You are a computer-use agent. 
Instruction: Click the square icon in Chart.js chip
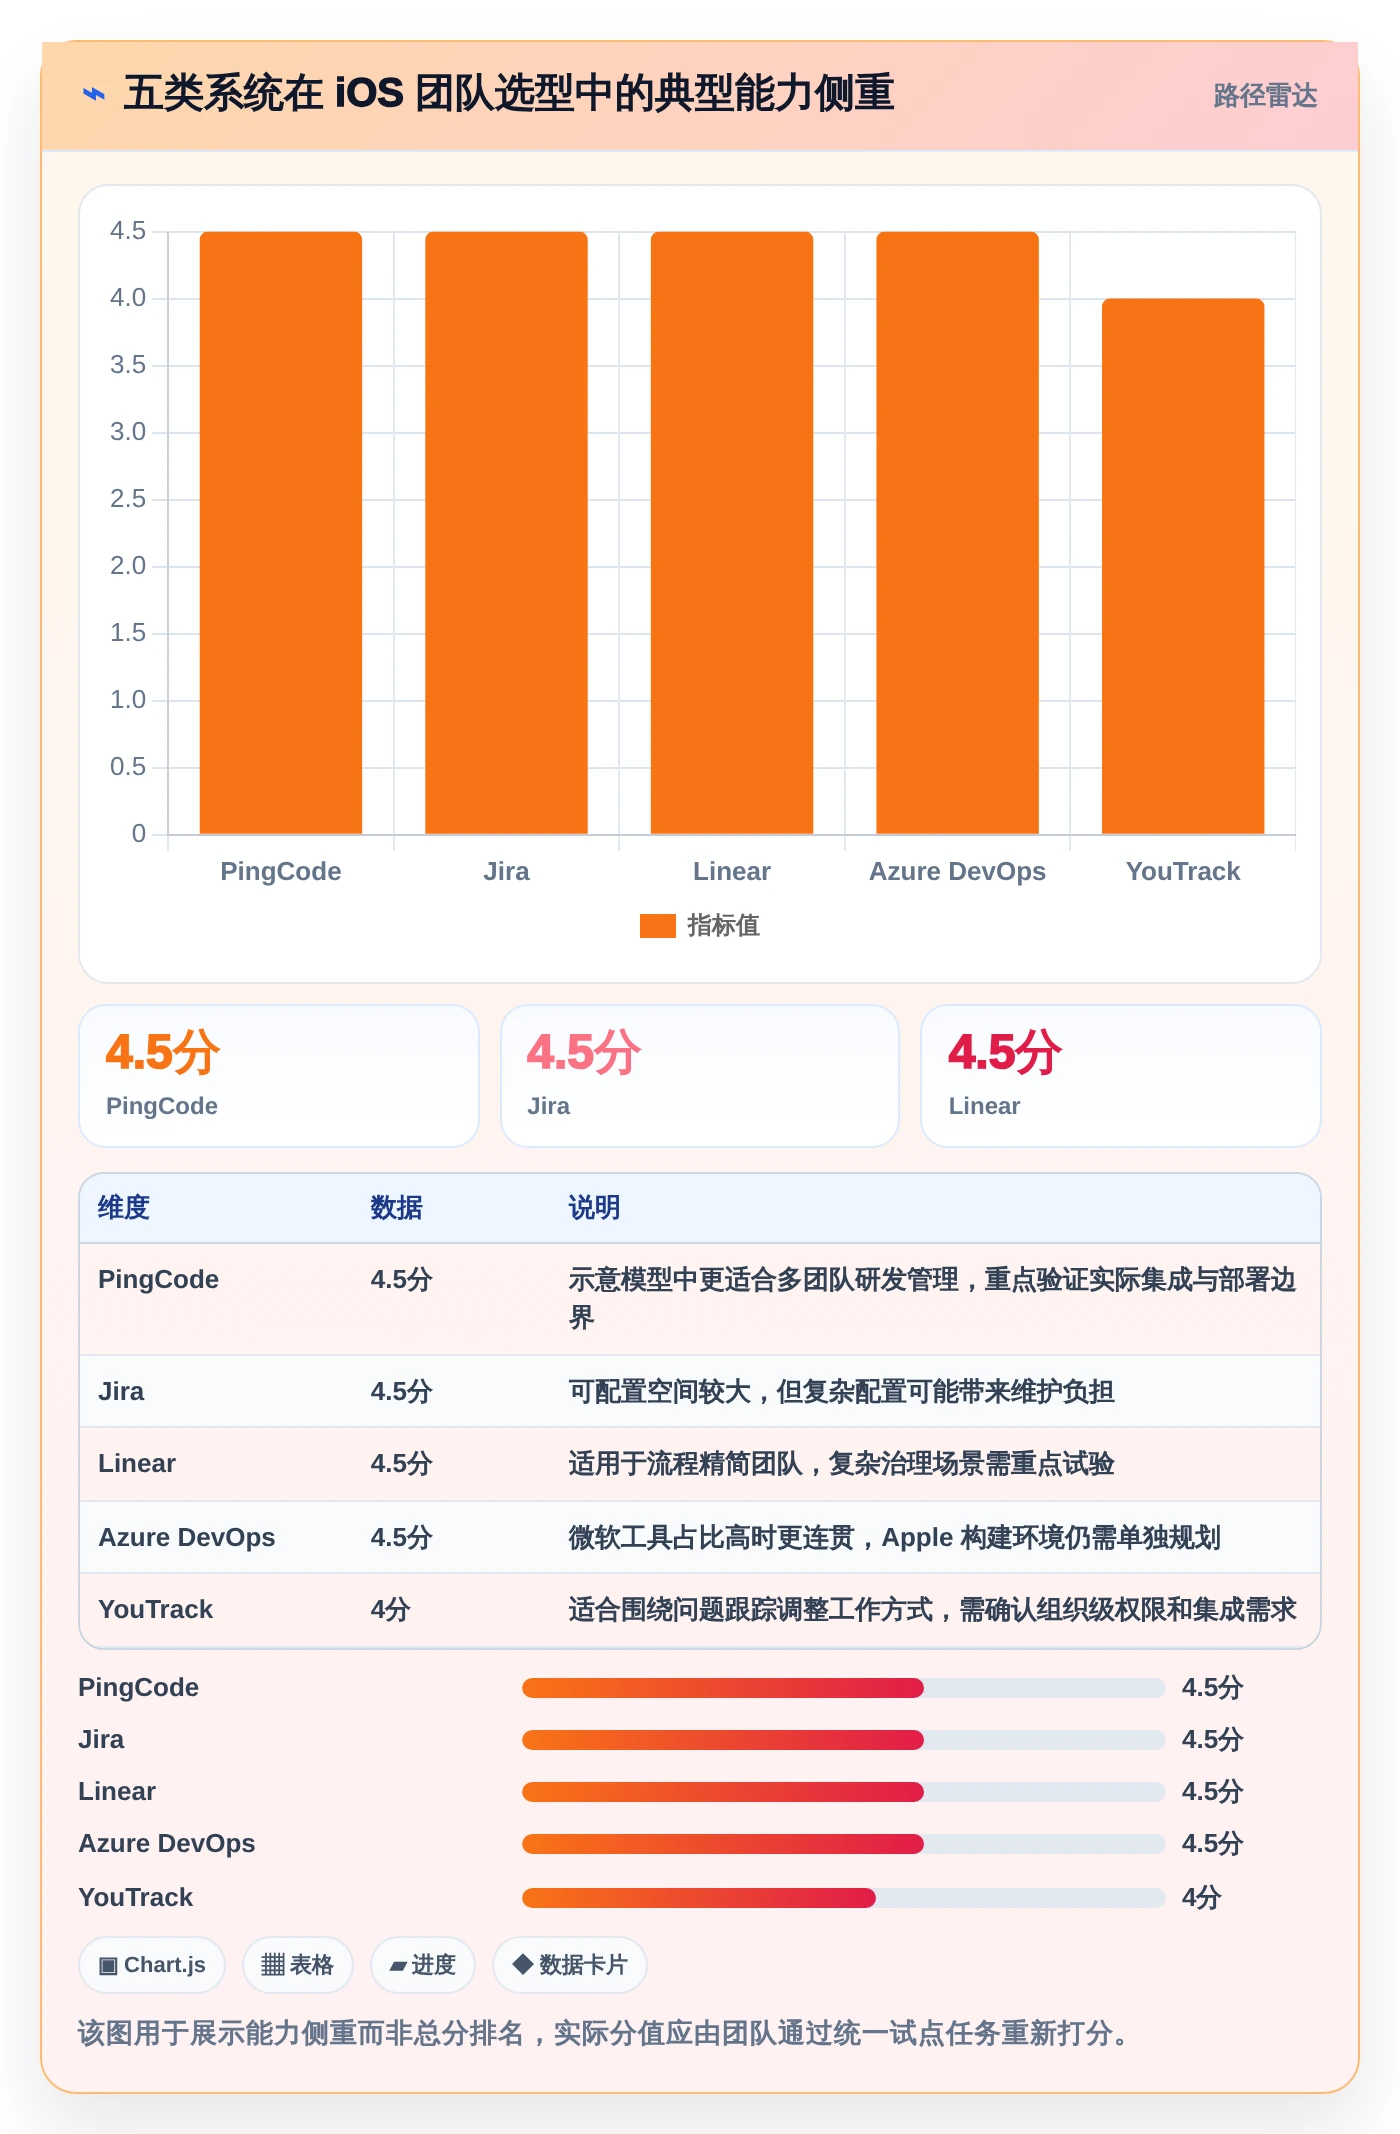(x=108, y=1966)
